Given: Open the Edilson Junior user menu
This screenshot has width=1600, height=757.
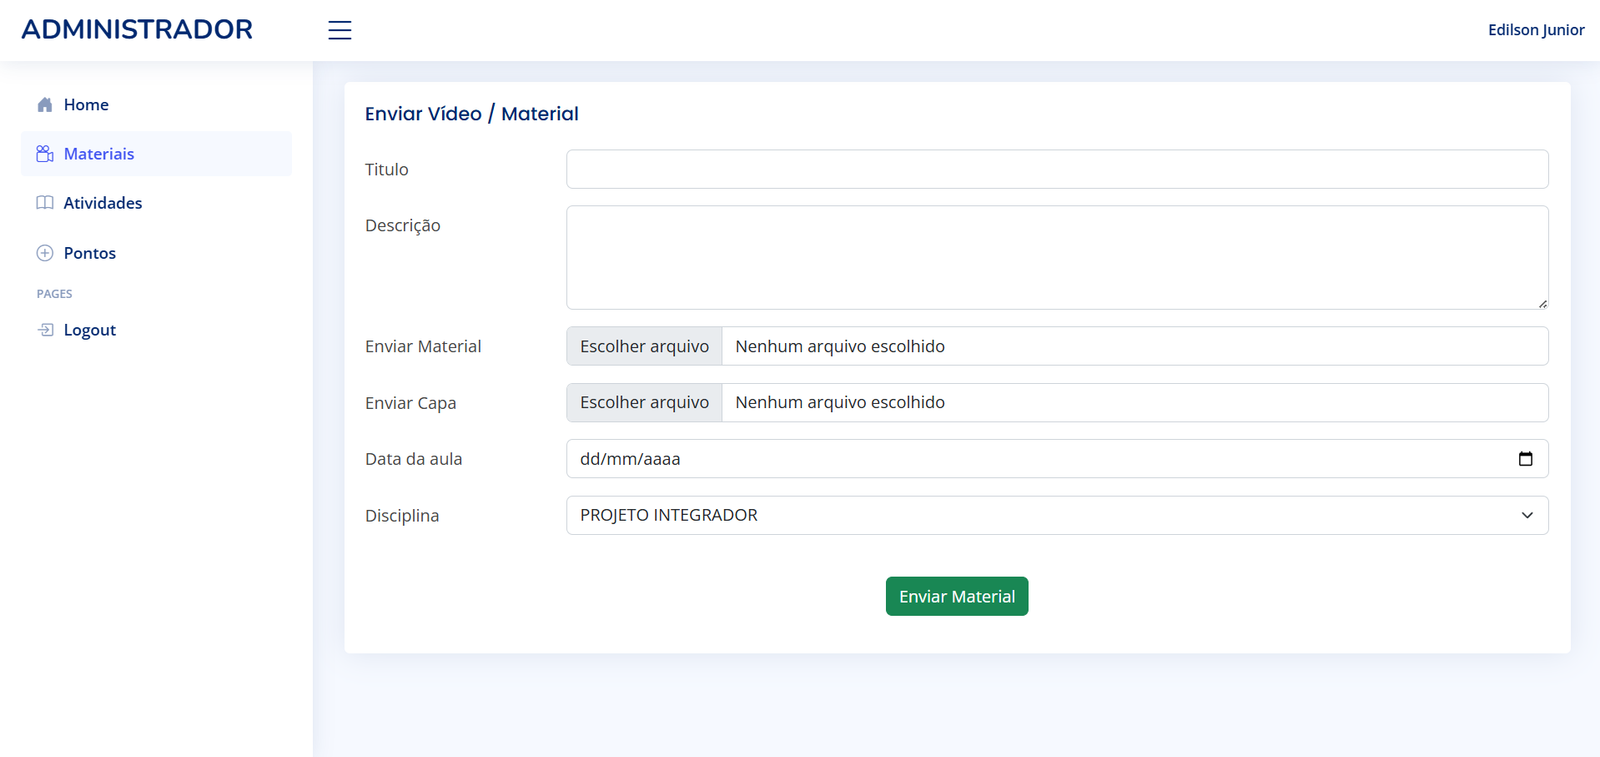Looking at the screenshot, I should (x=1536, y=30).
